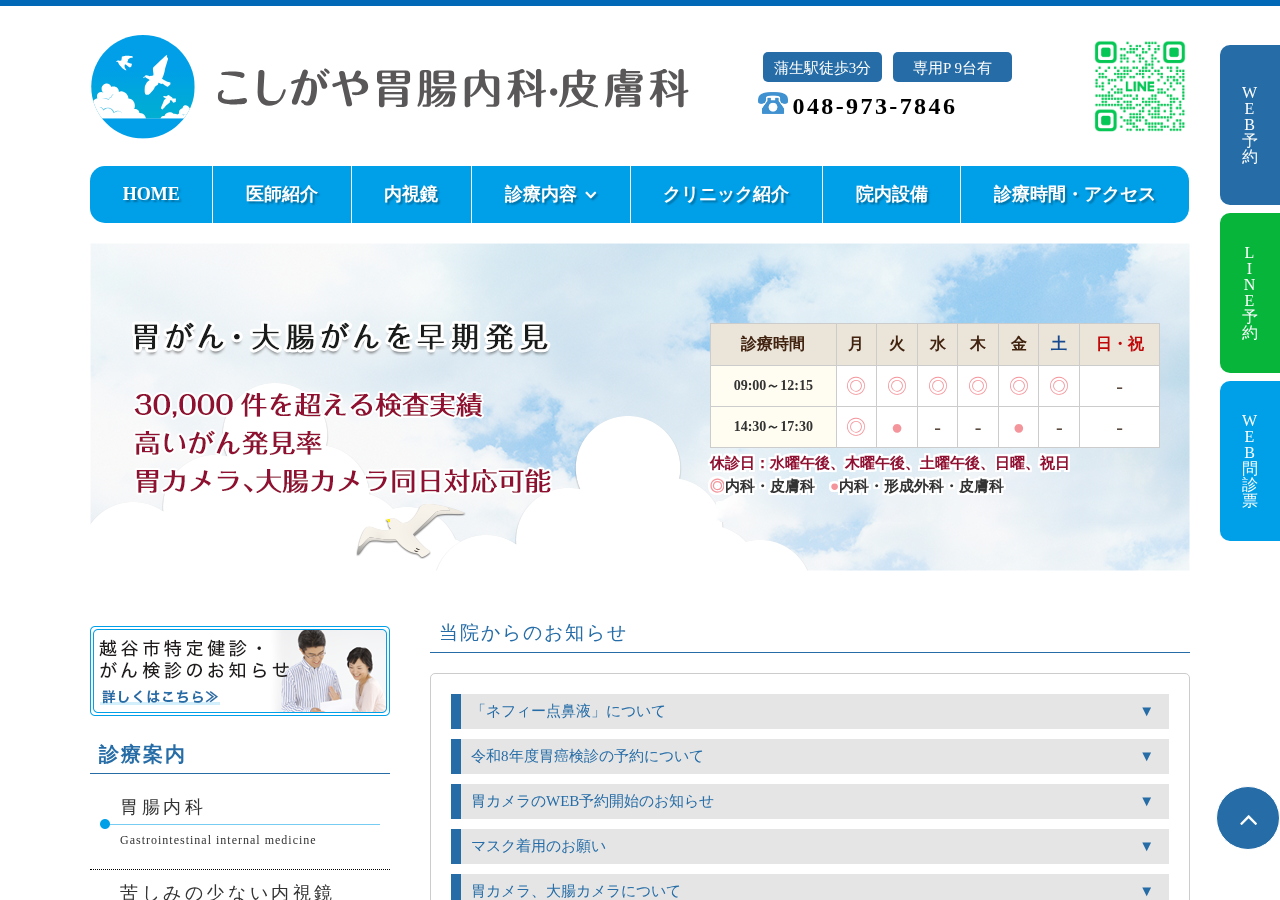The image size is (1280, 900).
Task: Click the scroll-to-top arrow button
Action: [x=1248, y=818]
